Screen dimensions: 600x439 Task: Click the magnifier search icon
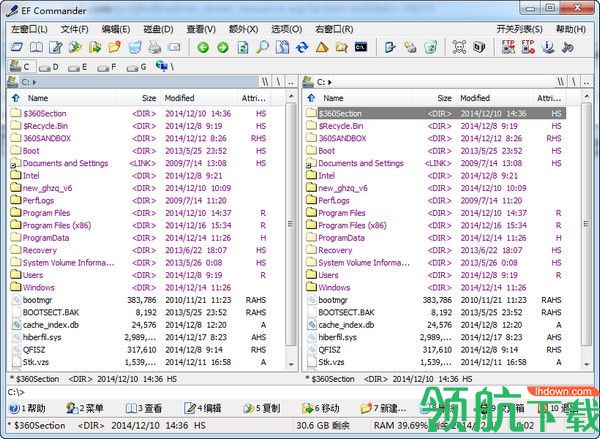262,47
